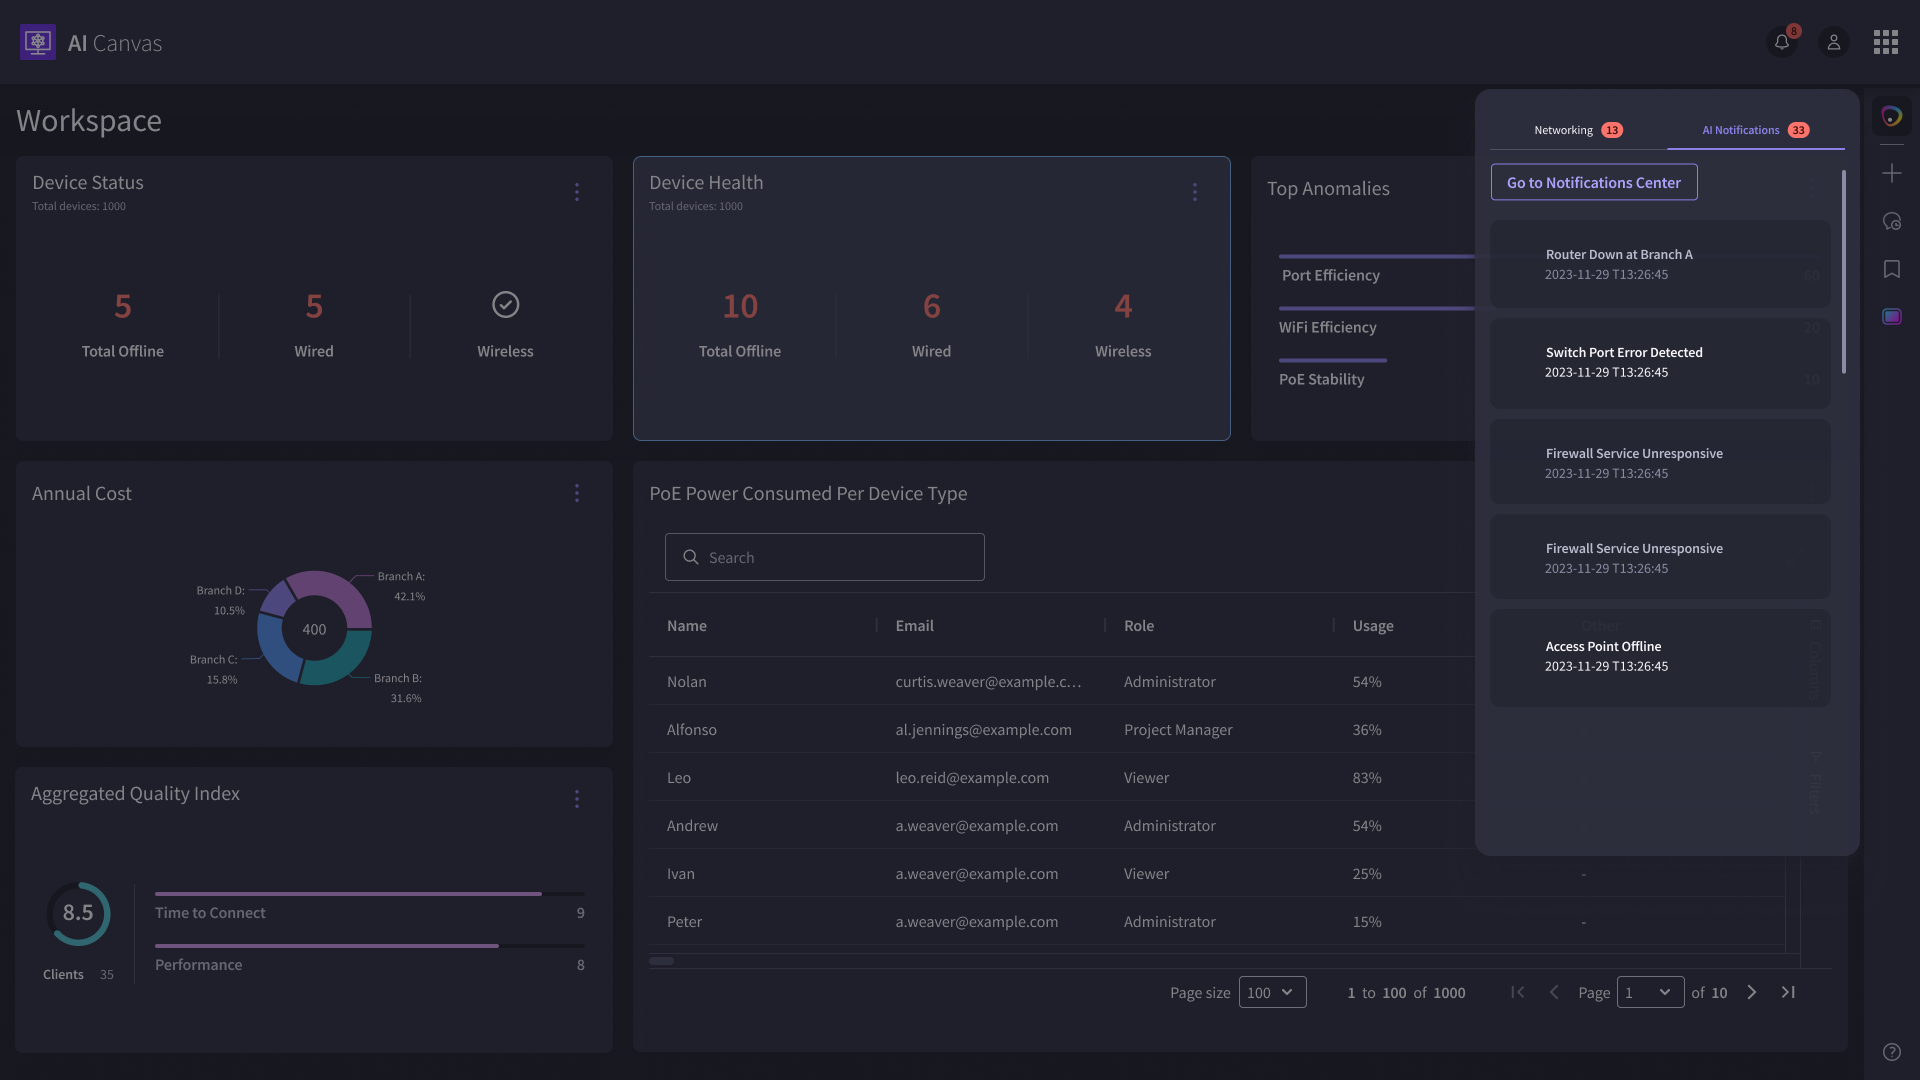The height and width of the screenshot is (1080, 1920).
Task: Open Aggregated Quality Index options menu
Action: [577, 798]
